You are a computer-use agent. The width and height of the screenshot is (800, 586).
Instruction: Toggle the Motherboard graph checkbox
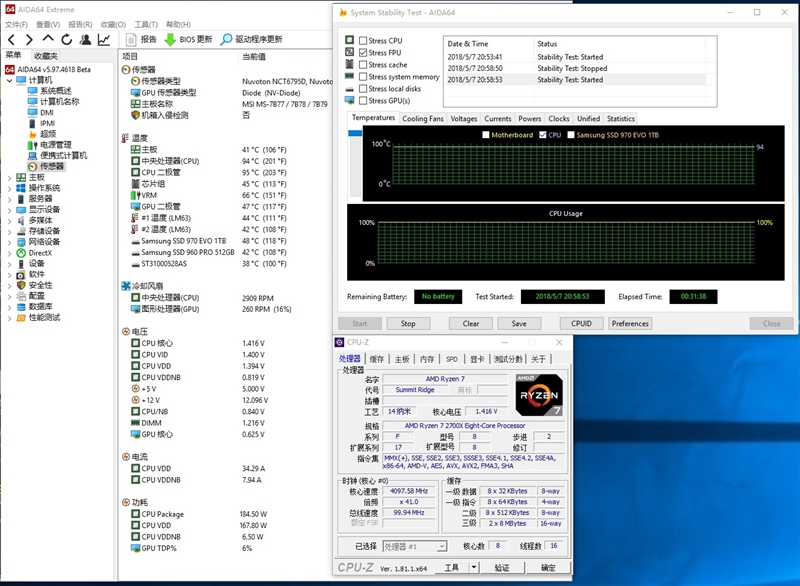click(485, 135)
